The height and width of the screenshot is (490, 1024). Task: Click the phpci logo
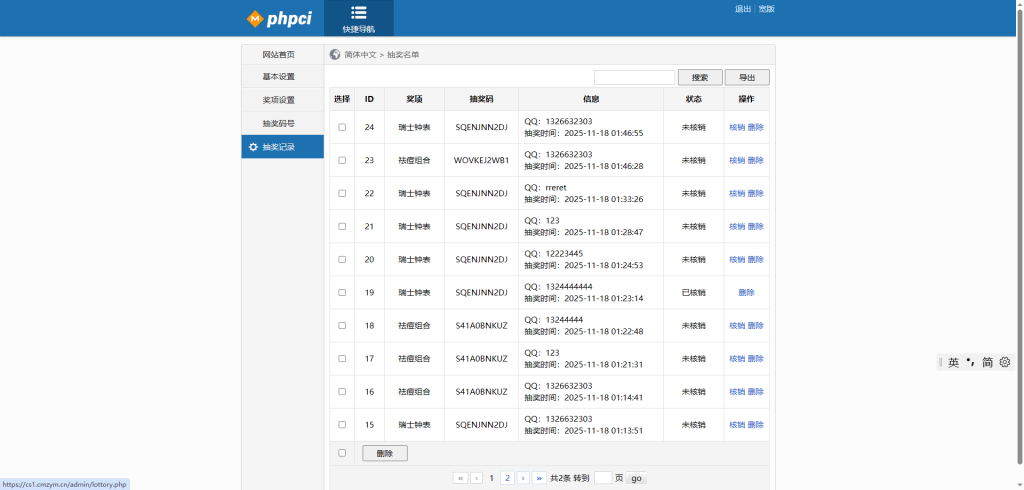point(282,19)
